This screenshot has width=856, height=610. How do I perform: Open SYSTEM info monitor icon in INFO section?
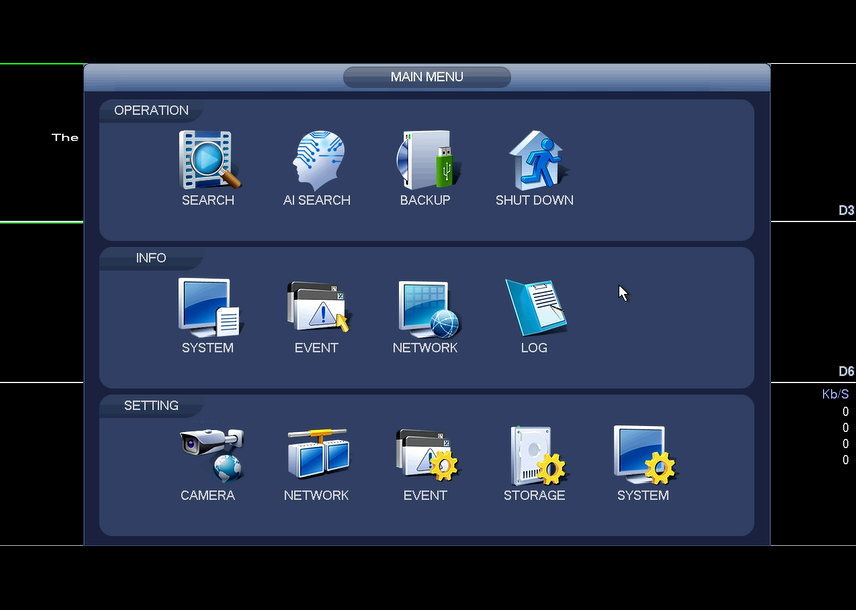209,308
